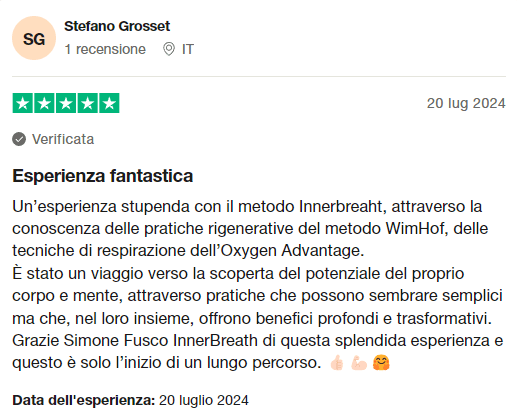Click the location pin icon
The height and width of the screenshot is (419, 517).
point(169,49)
